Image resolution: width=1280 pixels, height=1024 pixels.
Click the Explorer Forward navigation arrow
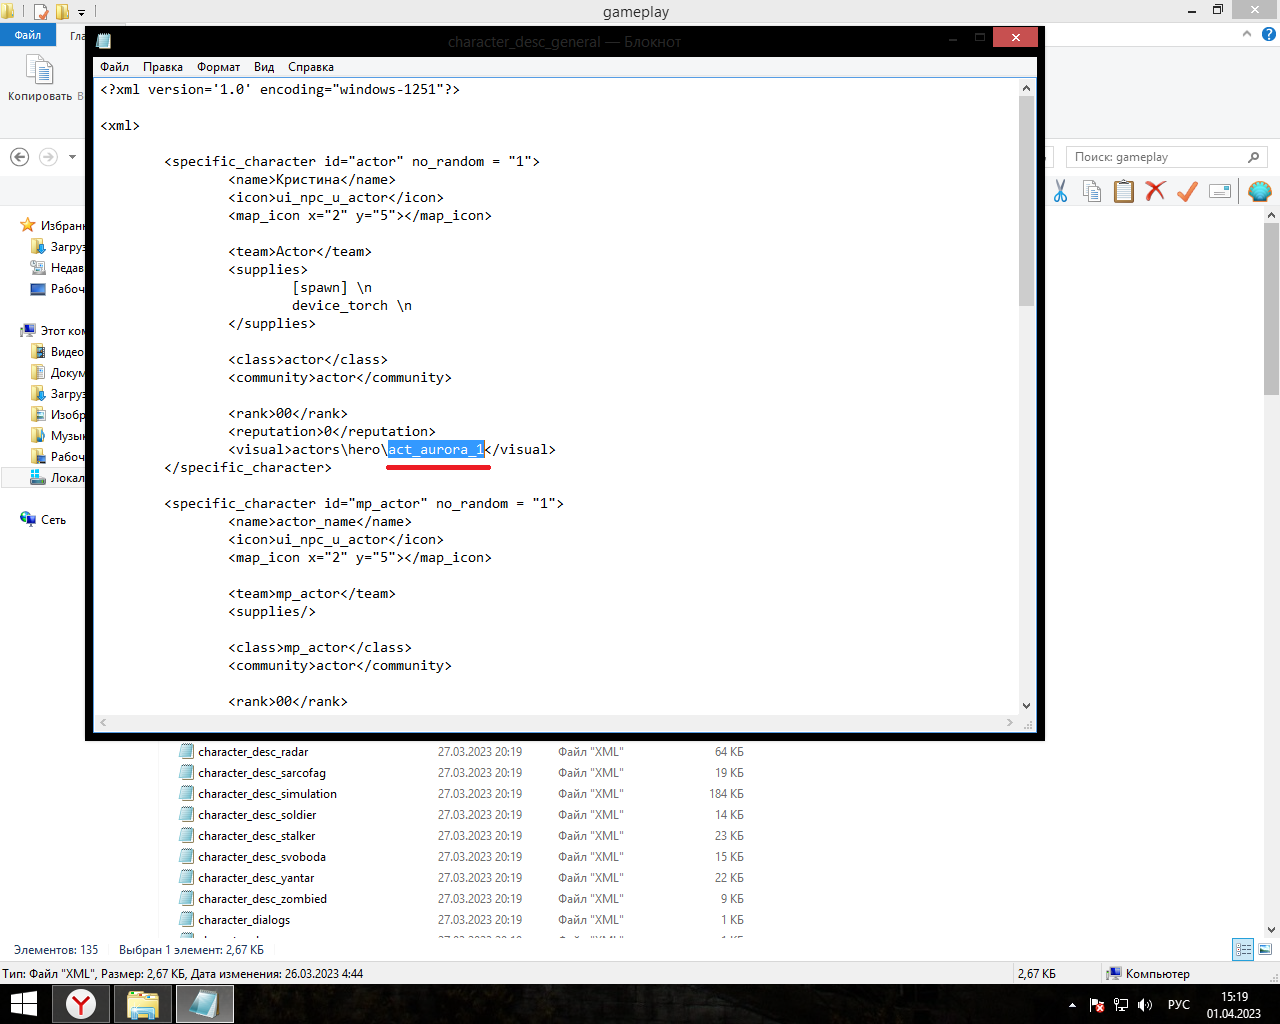(x=48, y=157)
